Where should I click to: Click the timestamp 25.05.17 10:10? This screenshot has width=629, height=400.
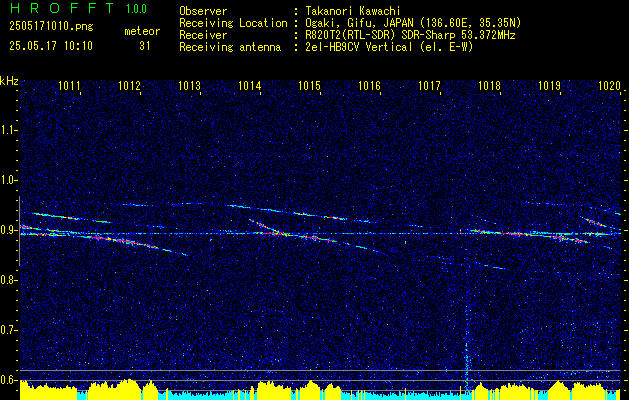(x=51, y=46)
